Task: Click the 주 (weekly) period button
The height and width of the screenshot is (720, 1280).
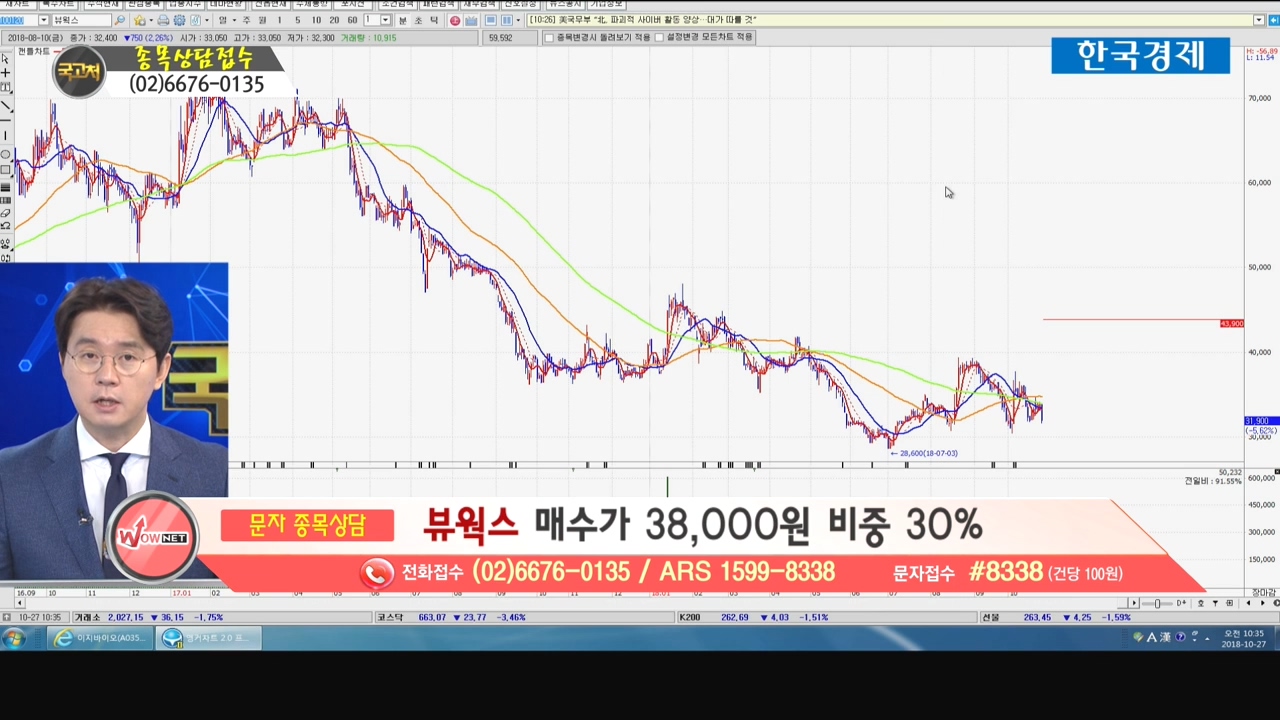Action: (247, 20)
